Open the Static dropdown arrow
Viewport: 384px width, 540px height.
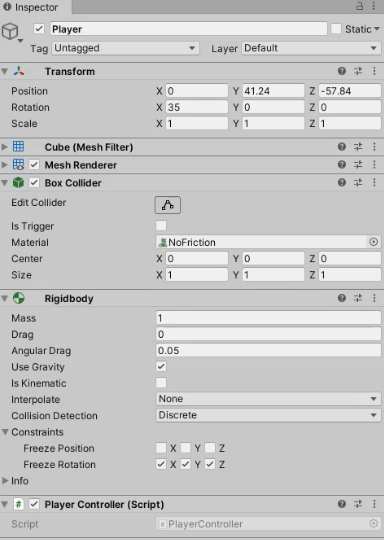[x=376, y=29]
